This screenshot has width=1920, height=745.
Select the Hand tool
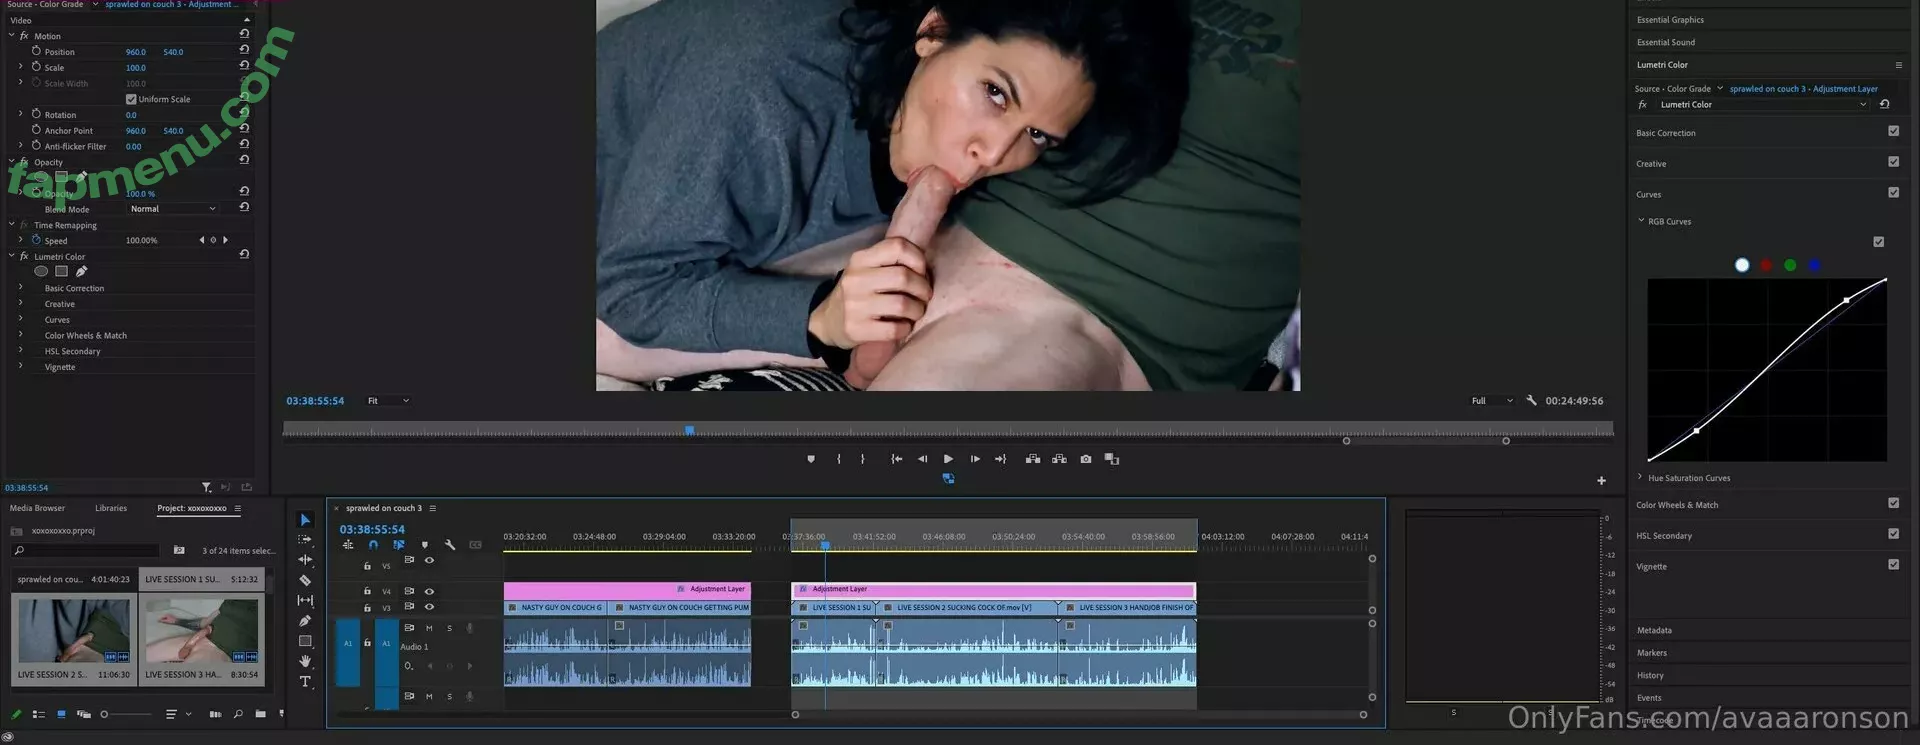click(305, 661)
